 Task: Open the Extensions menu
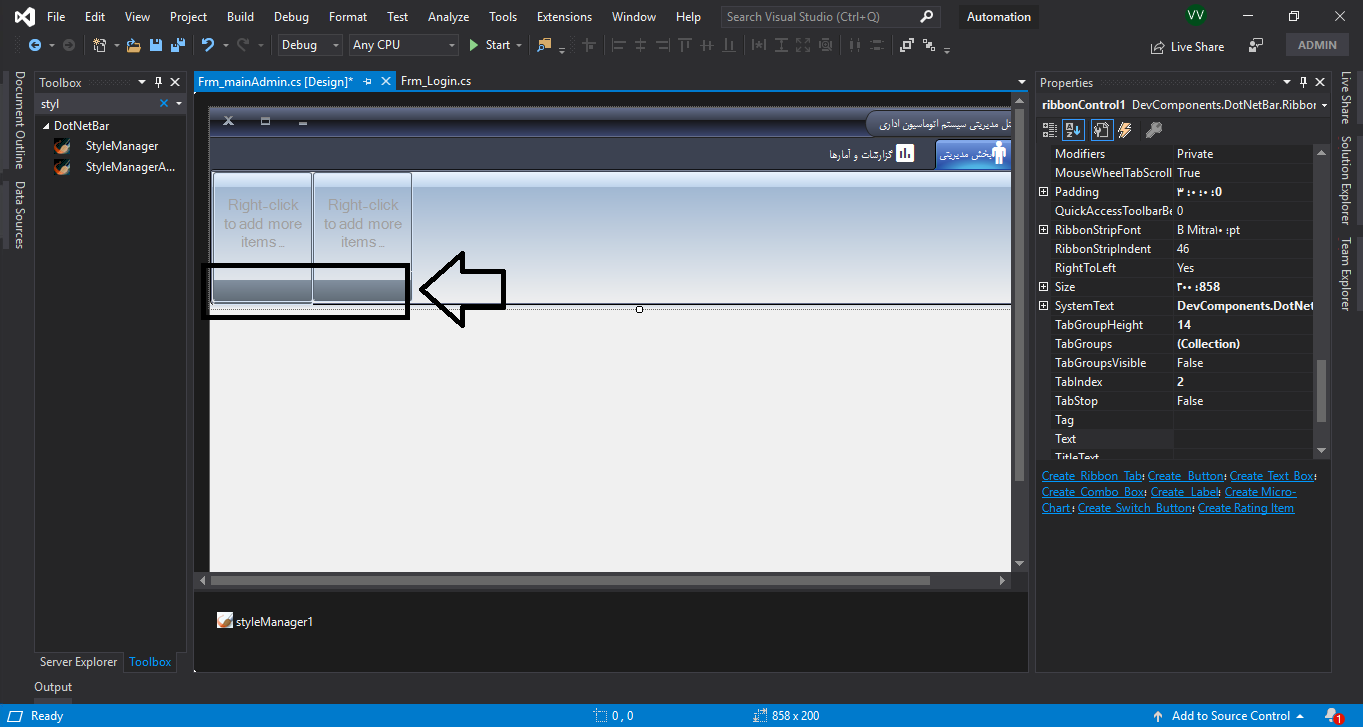pyautogui.click(x=566, y=17)
